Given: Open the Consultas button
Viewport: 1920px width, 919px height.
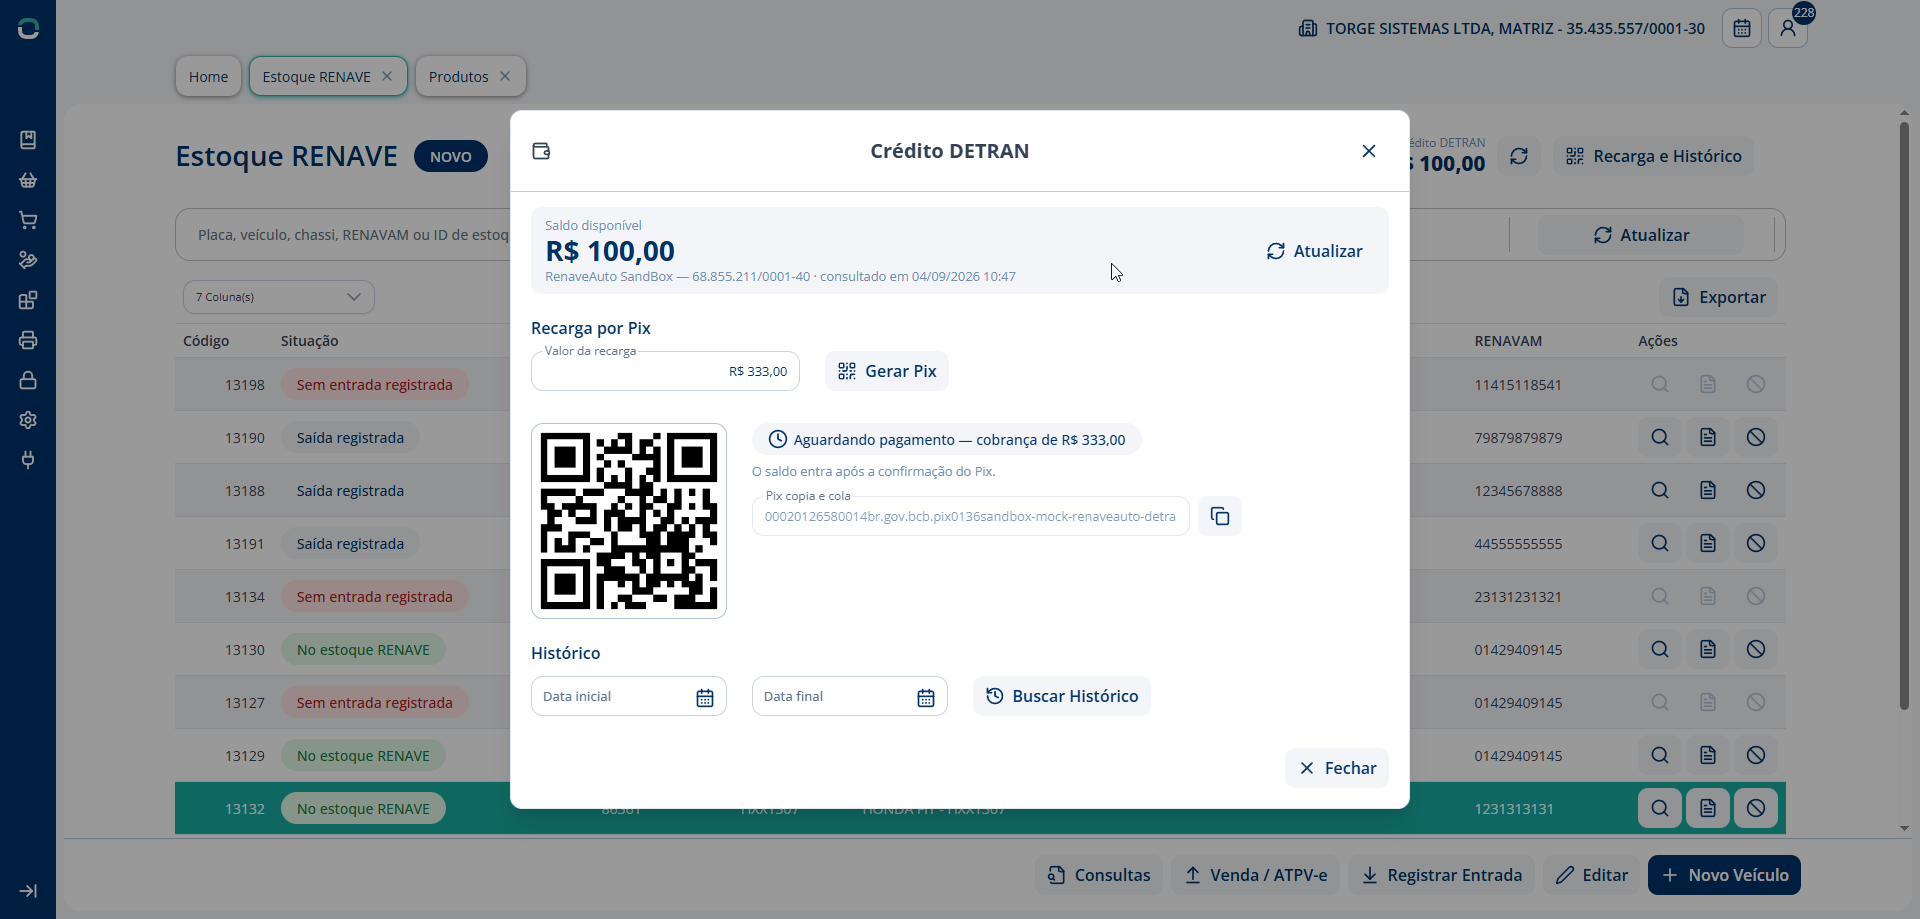Looking at the screenshot, I should point(1099,875).
